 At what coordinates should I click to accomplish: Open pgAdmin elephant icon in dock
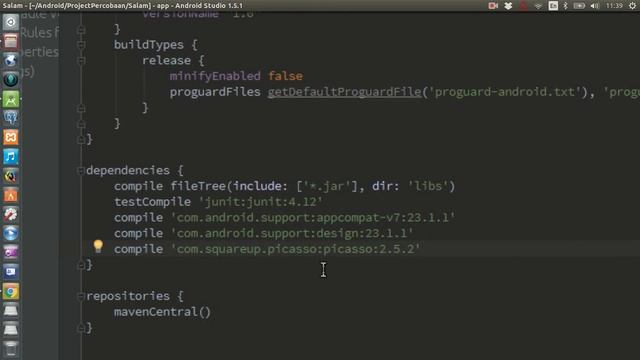[11, 118]
